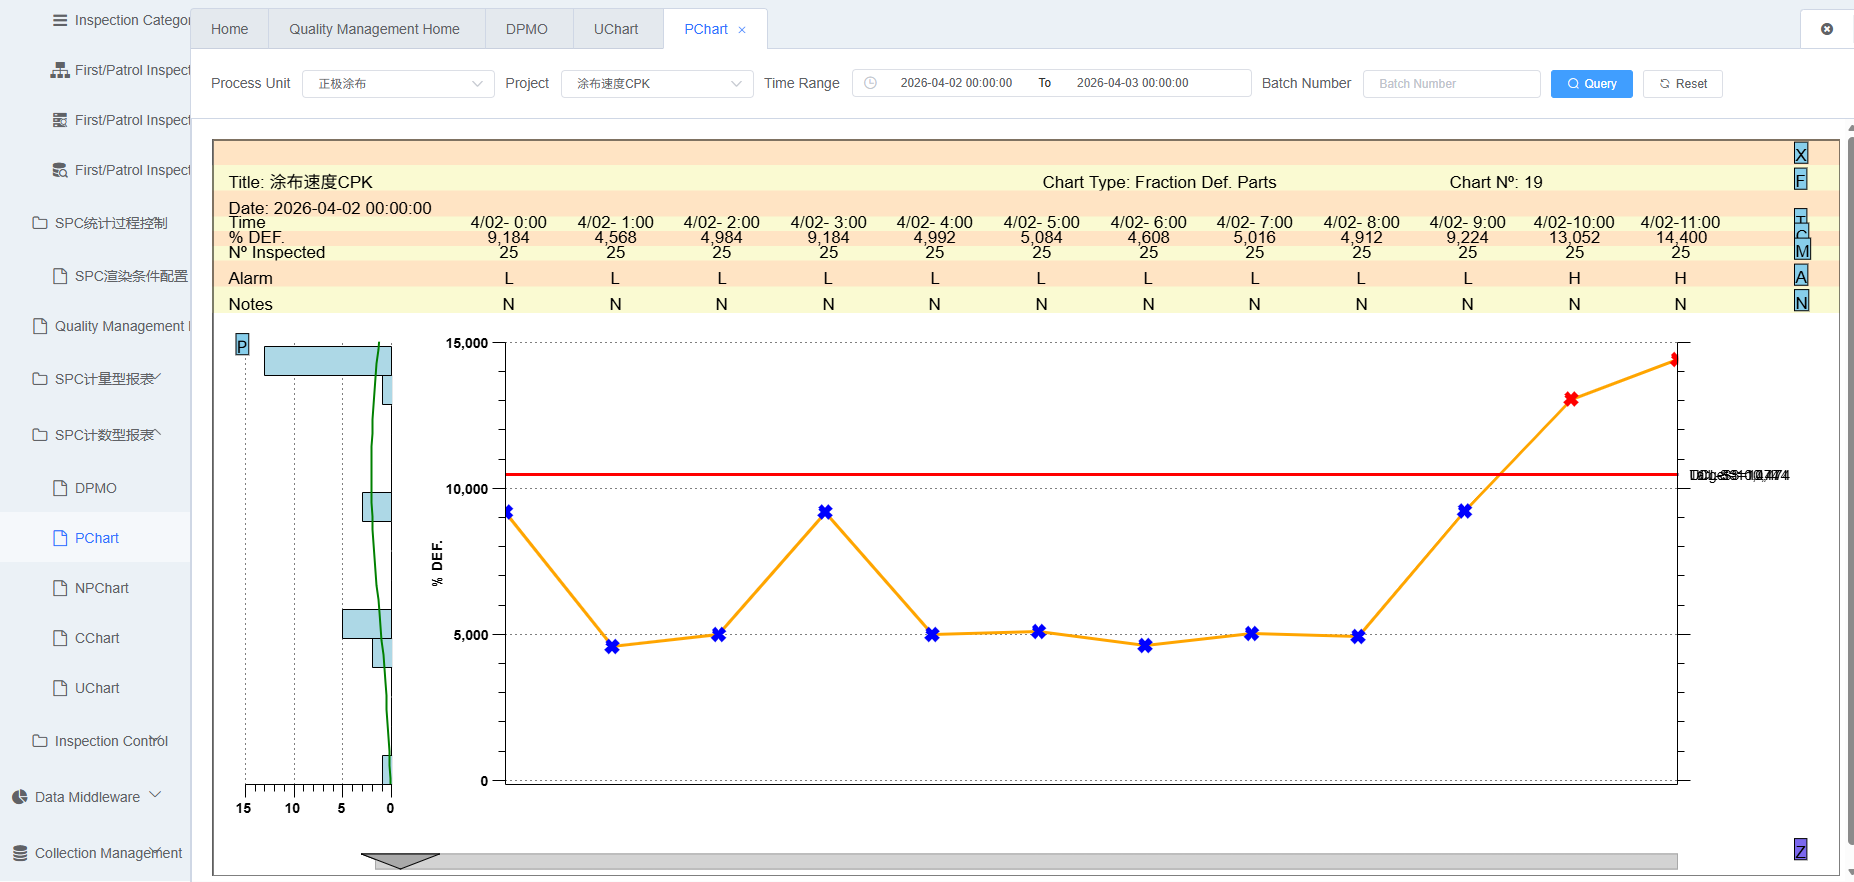Click the folder icon beside SPC统计过程控制
The width and height of the screenshot is (1854, 882).
coord(40,223)
